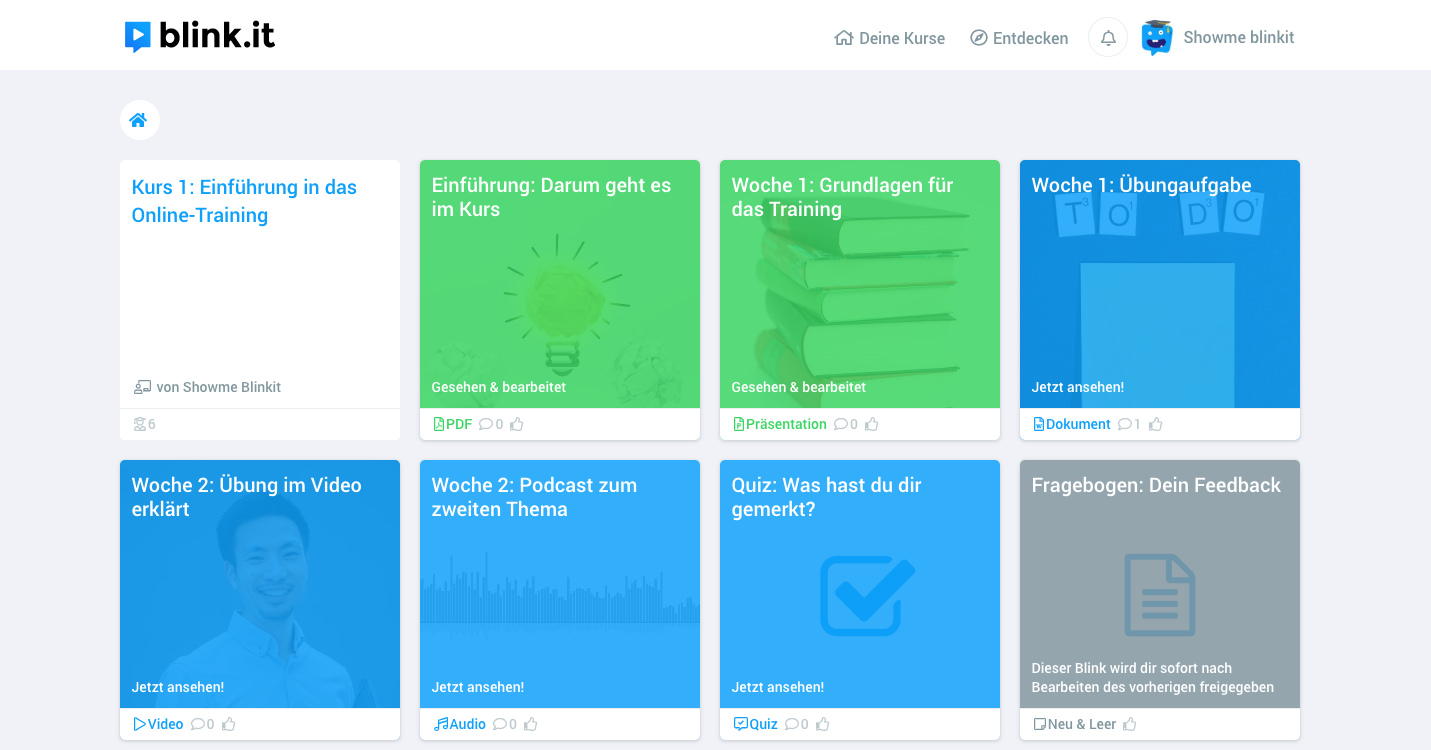Open comments on the Präsentation card
The height and width of the screenshot is (750, 1431).
point(846,424)
